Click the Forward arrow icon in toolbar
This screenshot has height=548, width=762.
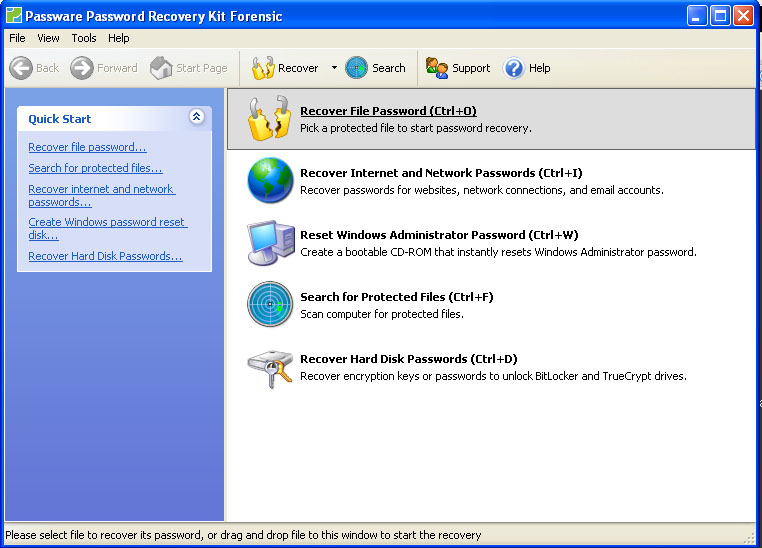82,68
